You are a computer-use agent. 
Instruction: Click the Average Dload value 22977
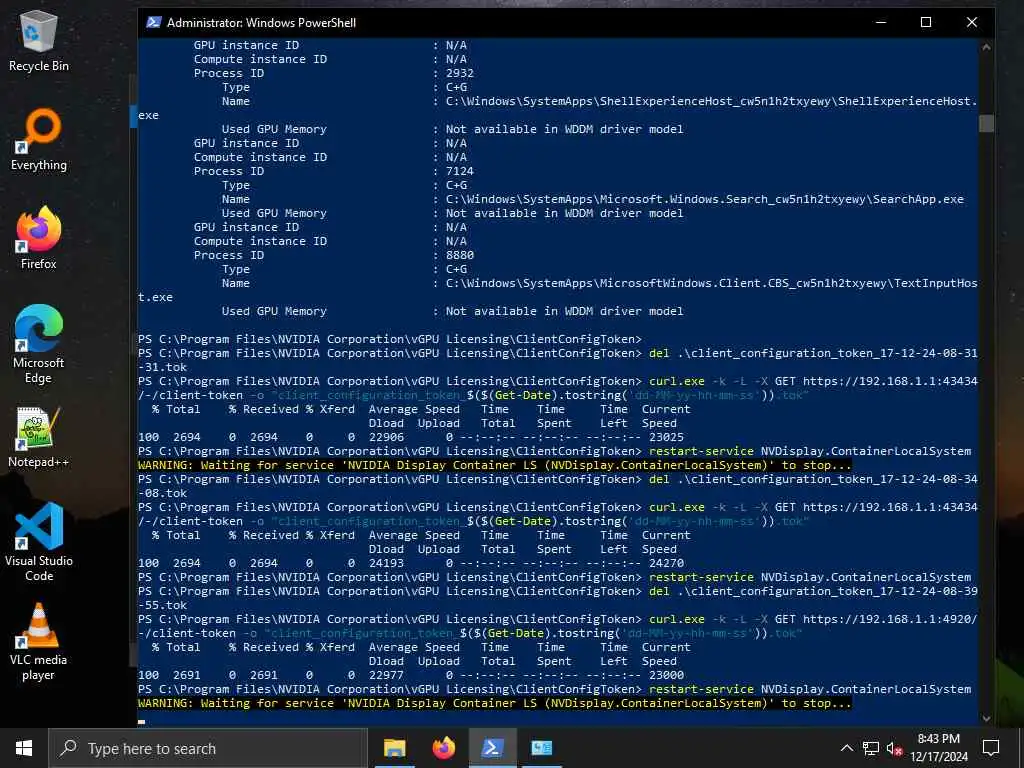tap(386, 675)
